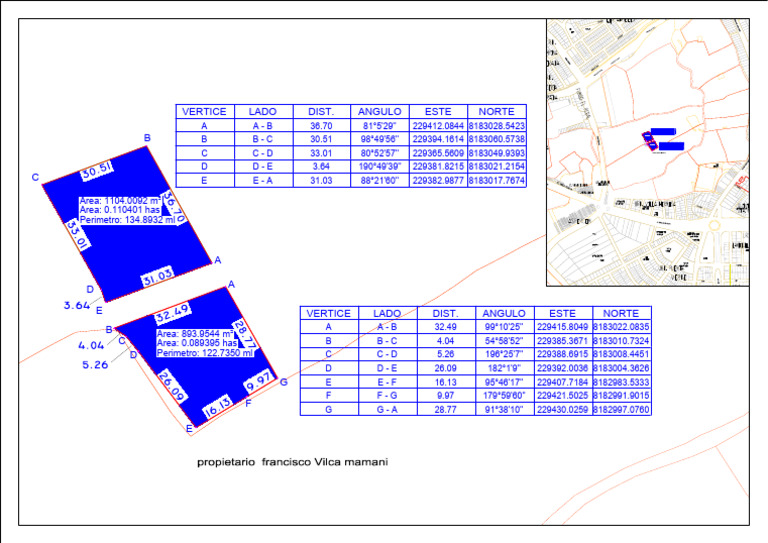Select the angle cell 91°38'10"
768x543 pixels.
click(504, 410)
